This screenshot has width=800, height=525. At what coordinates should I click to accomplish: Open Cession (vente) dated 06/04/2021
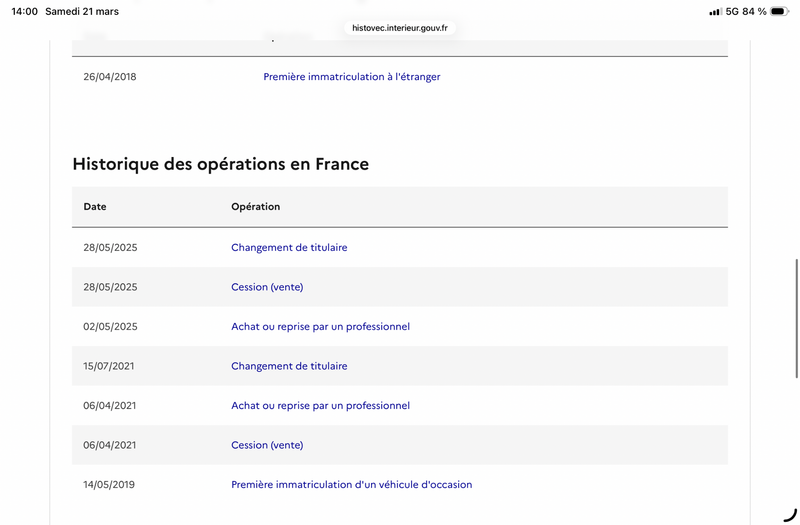pyautogui.click(x=267, y=445)
